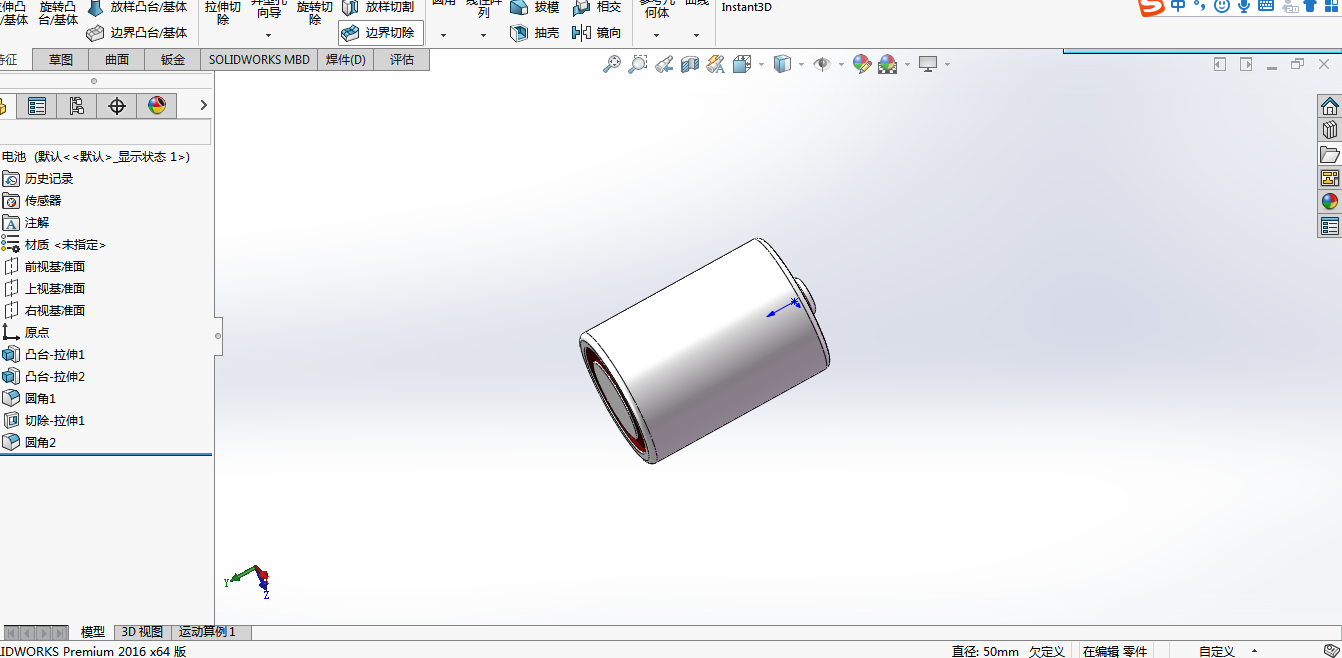Select 材质 <未指定> material item
1342x658 pixels.
coord(54,245)
